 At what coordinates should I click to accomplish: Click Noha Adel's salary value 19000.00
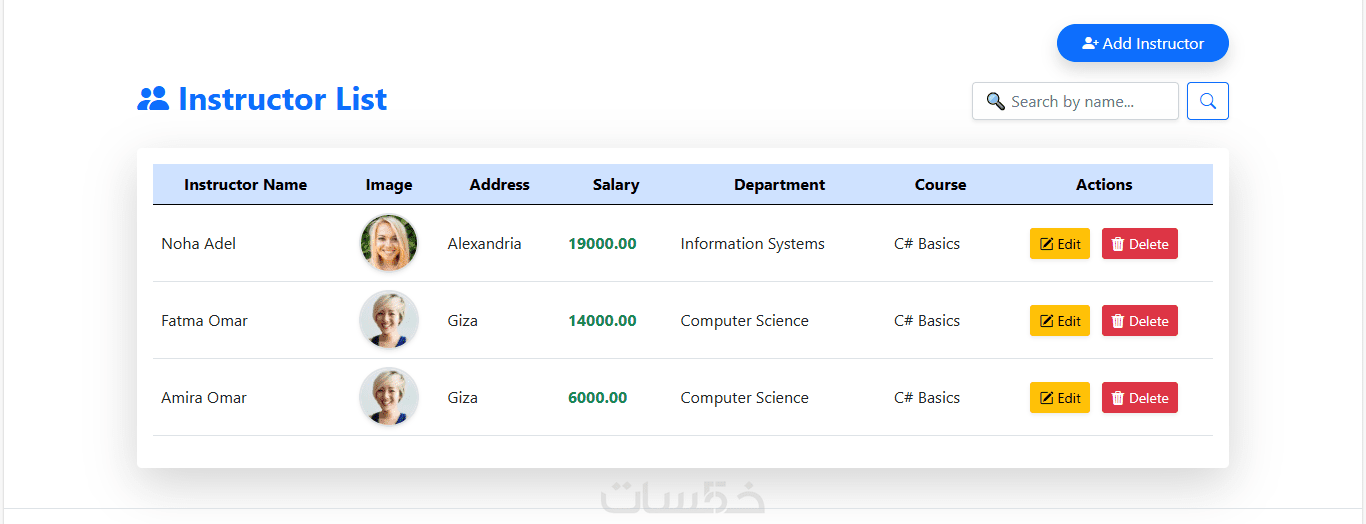click(602, 244)
